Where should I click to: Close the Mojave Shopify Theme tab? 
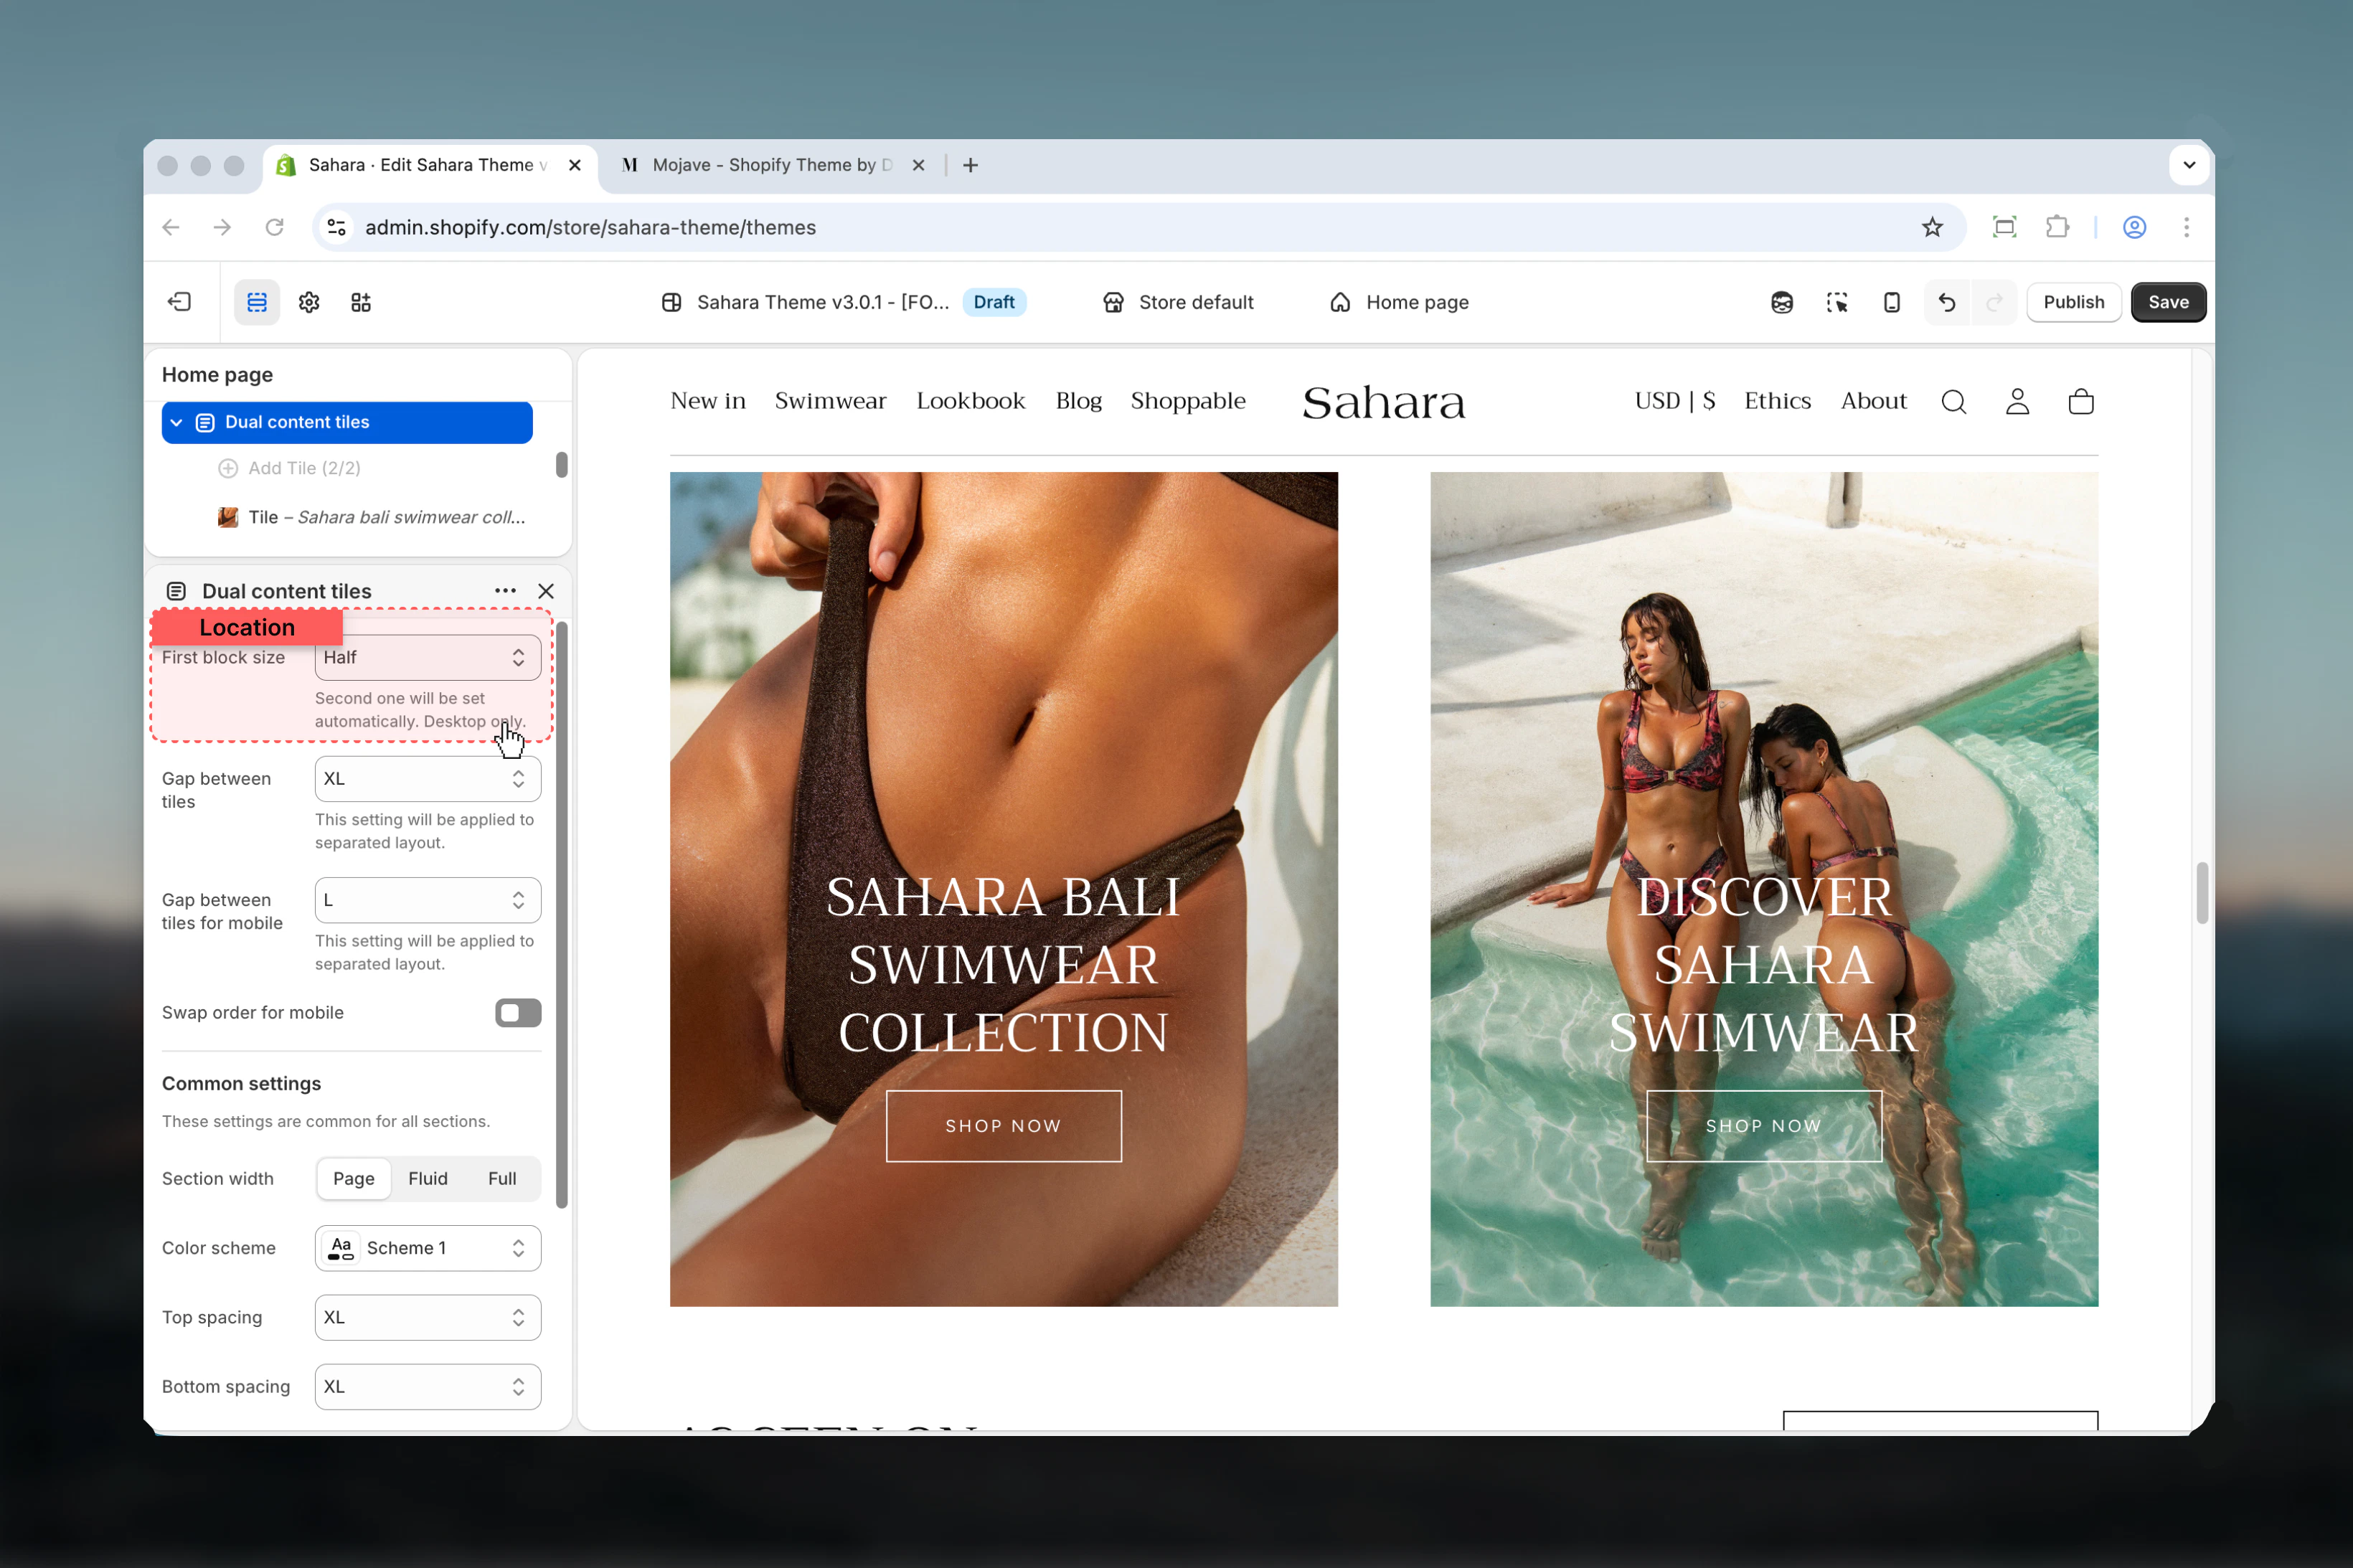(x=918, y=165)
